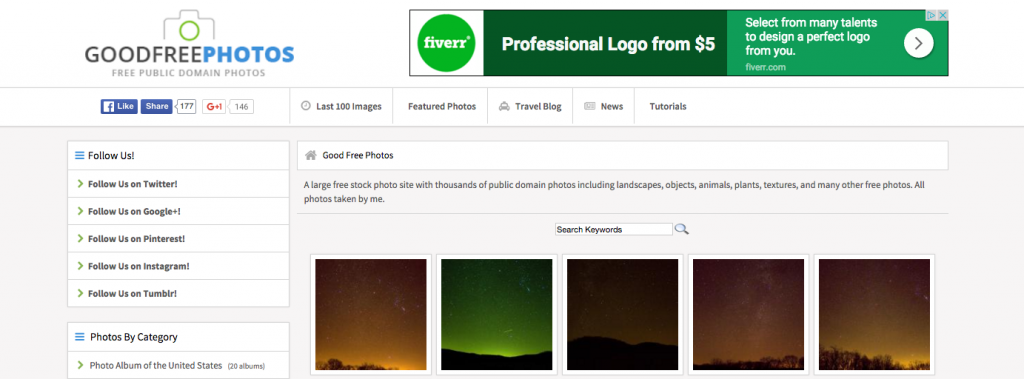Click the Photos By Category heading
This screenshot has width=1024, height=379.
point(134,337)
